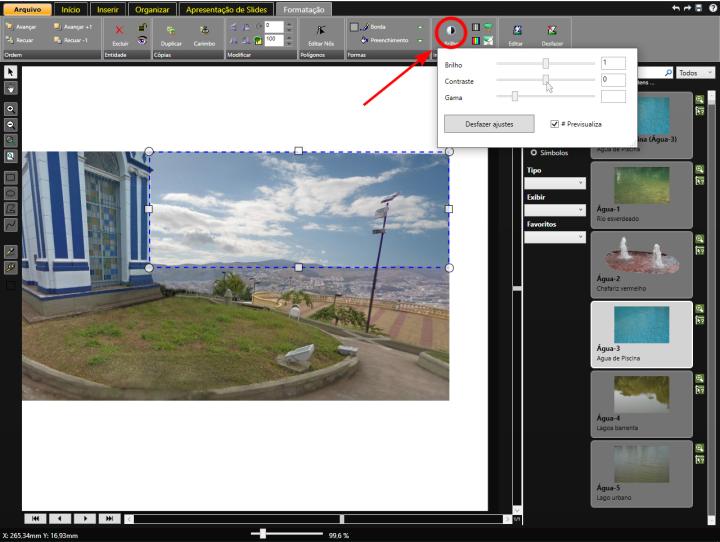Screen dimensions: 720x542
Task: Open the Arquivo menu tab
Action: pyautogui.click(x=28, y=9)
